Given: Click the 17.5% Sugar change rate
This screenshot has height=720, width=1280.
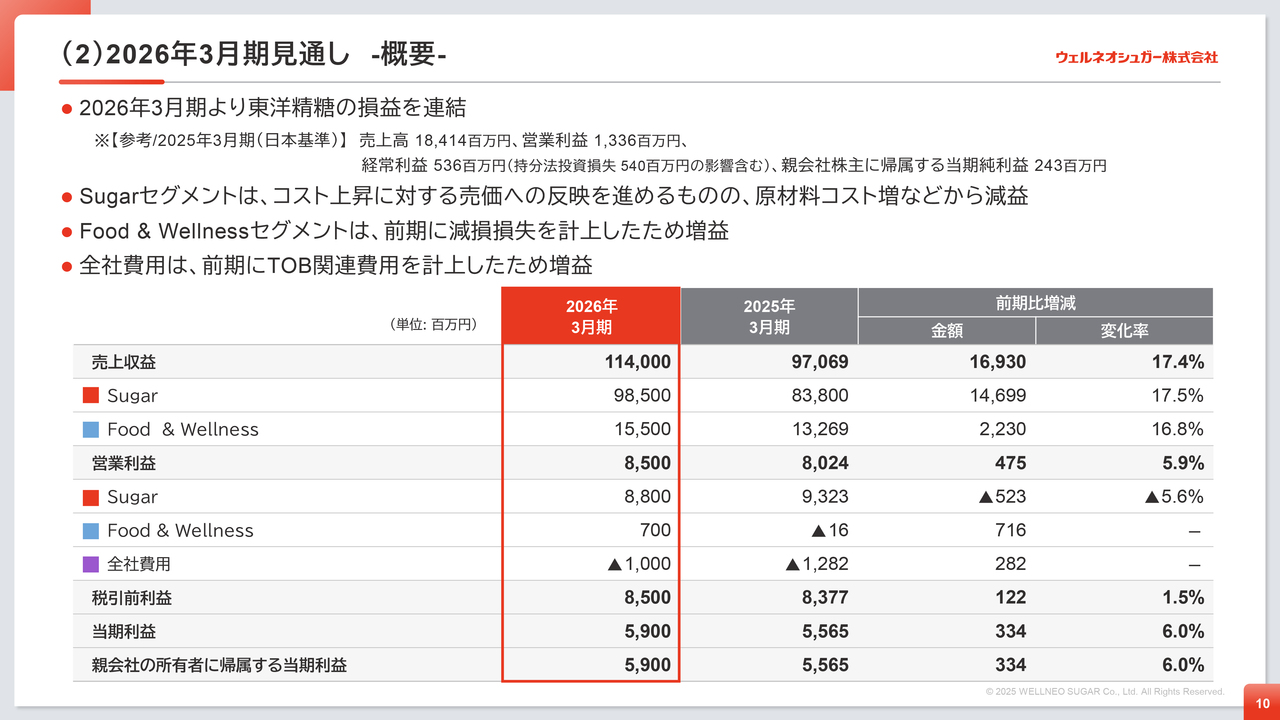Looking at the screenshot, I should pos(1176,396).
